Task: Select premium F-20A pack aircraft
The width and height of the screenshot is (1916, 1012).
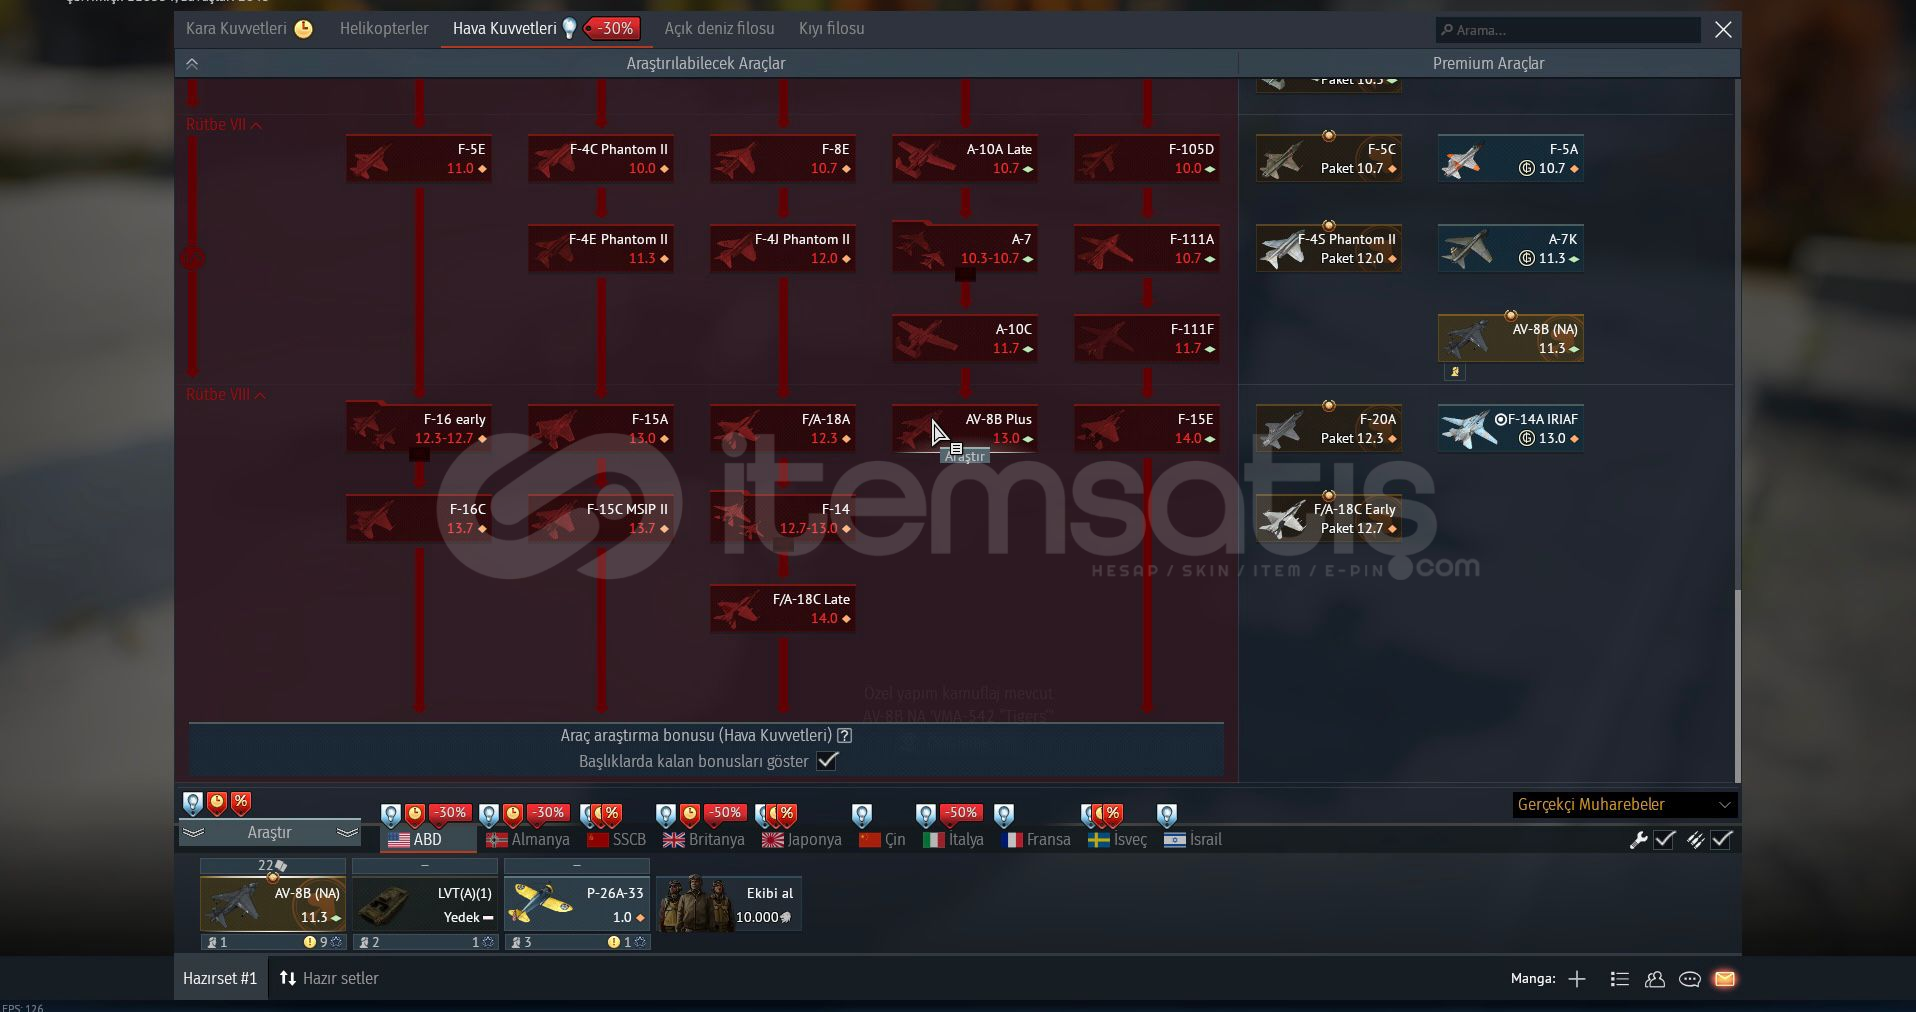Action: 1329,429
